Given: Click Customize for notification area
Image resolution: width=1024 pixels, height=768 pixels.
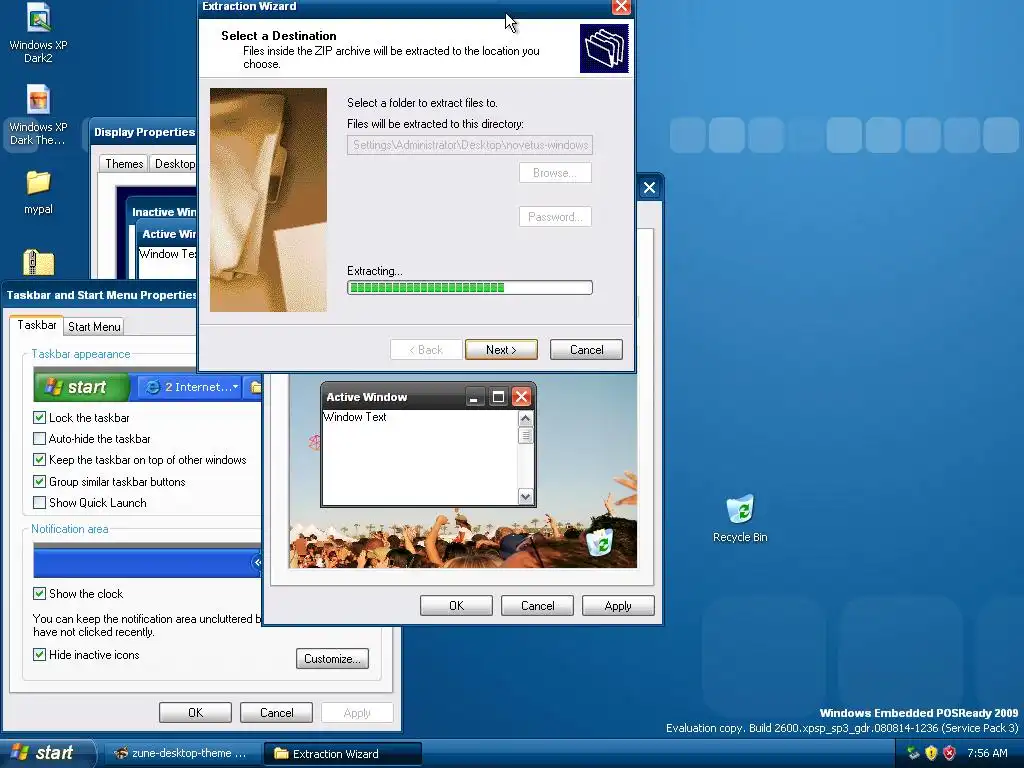Looking at the screenshot, I should tap(332, 658).
